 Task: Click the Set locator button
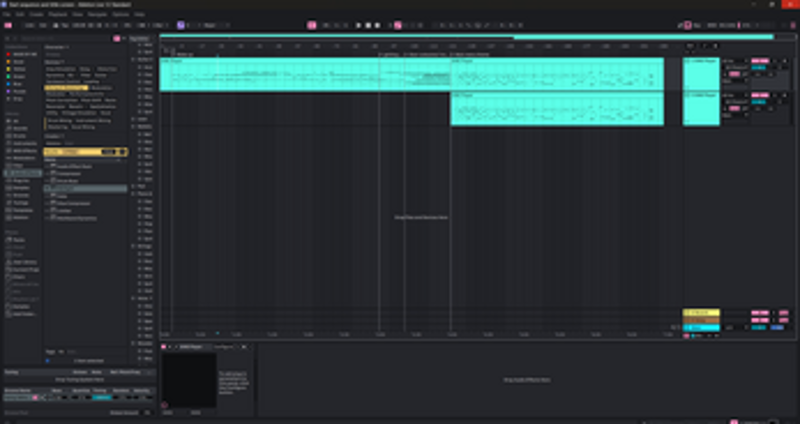coord(690,46)
